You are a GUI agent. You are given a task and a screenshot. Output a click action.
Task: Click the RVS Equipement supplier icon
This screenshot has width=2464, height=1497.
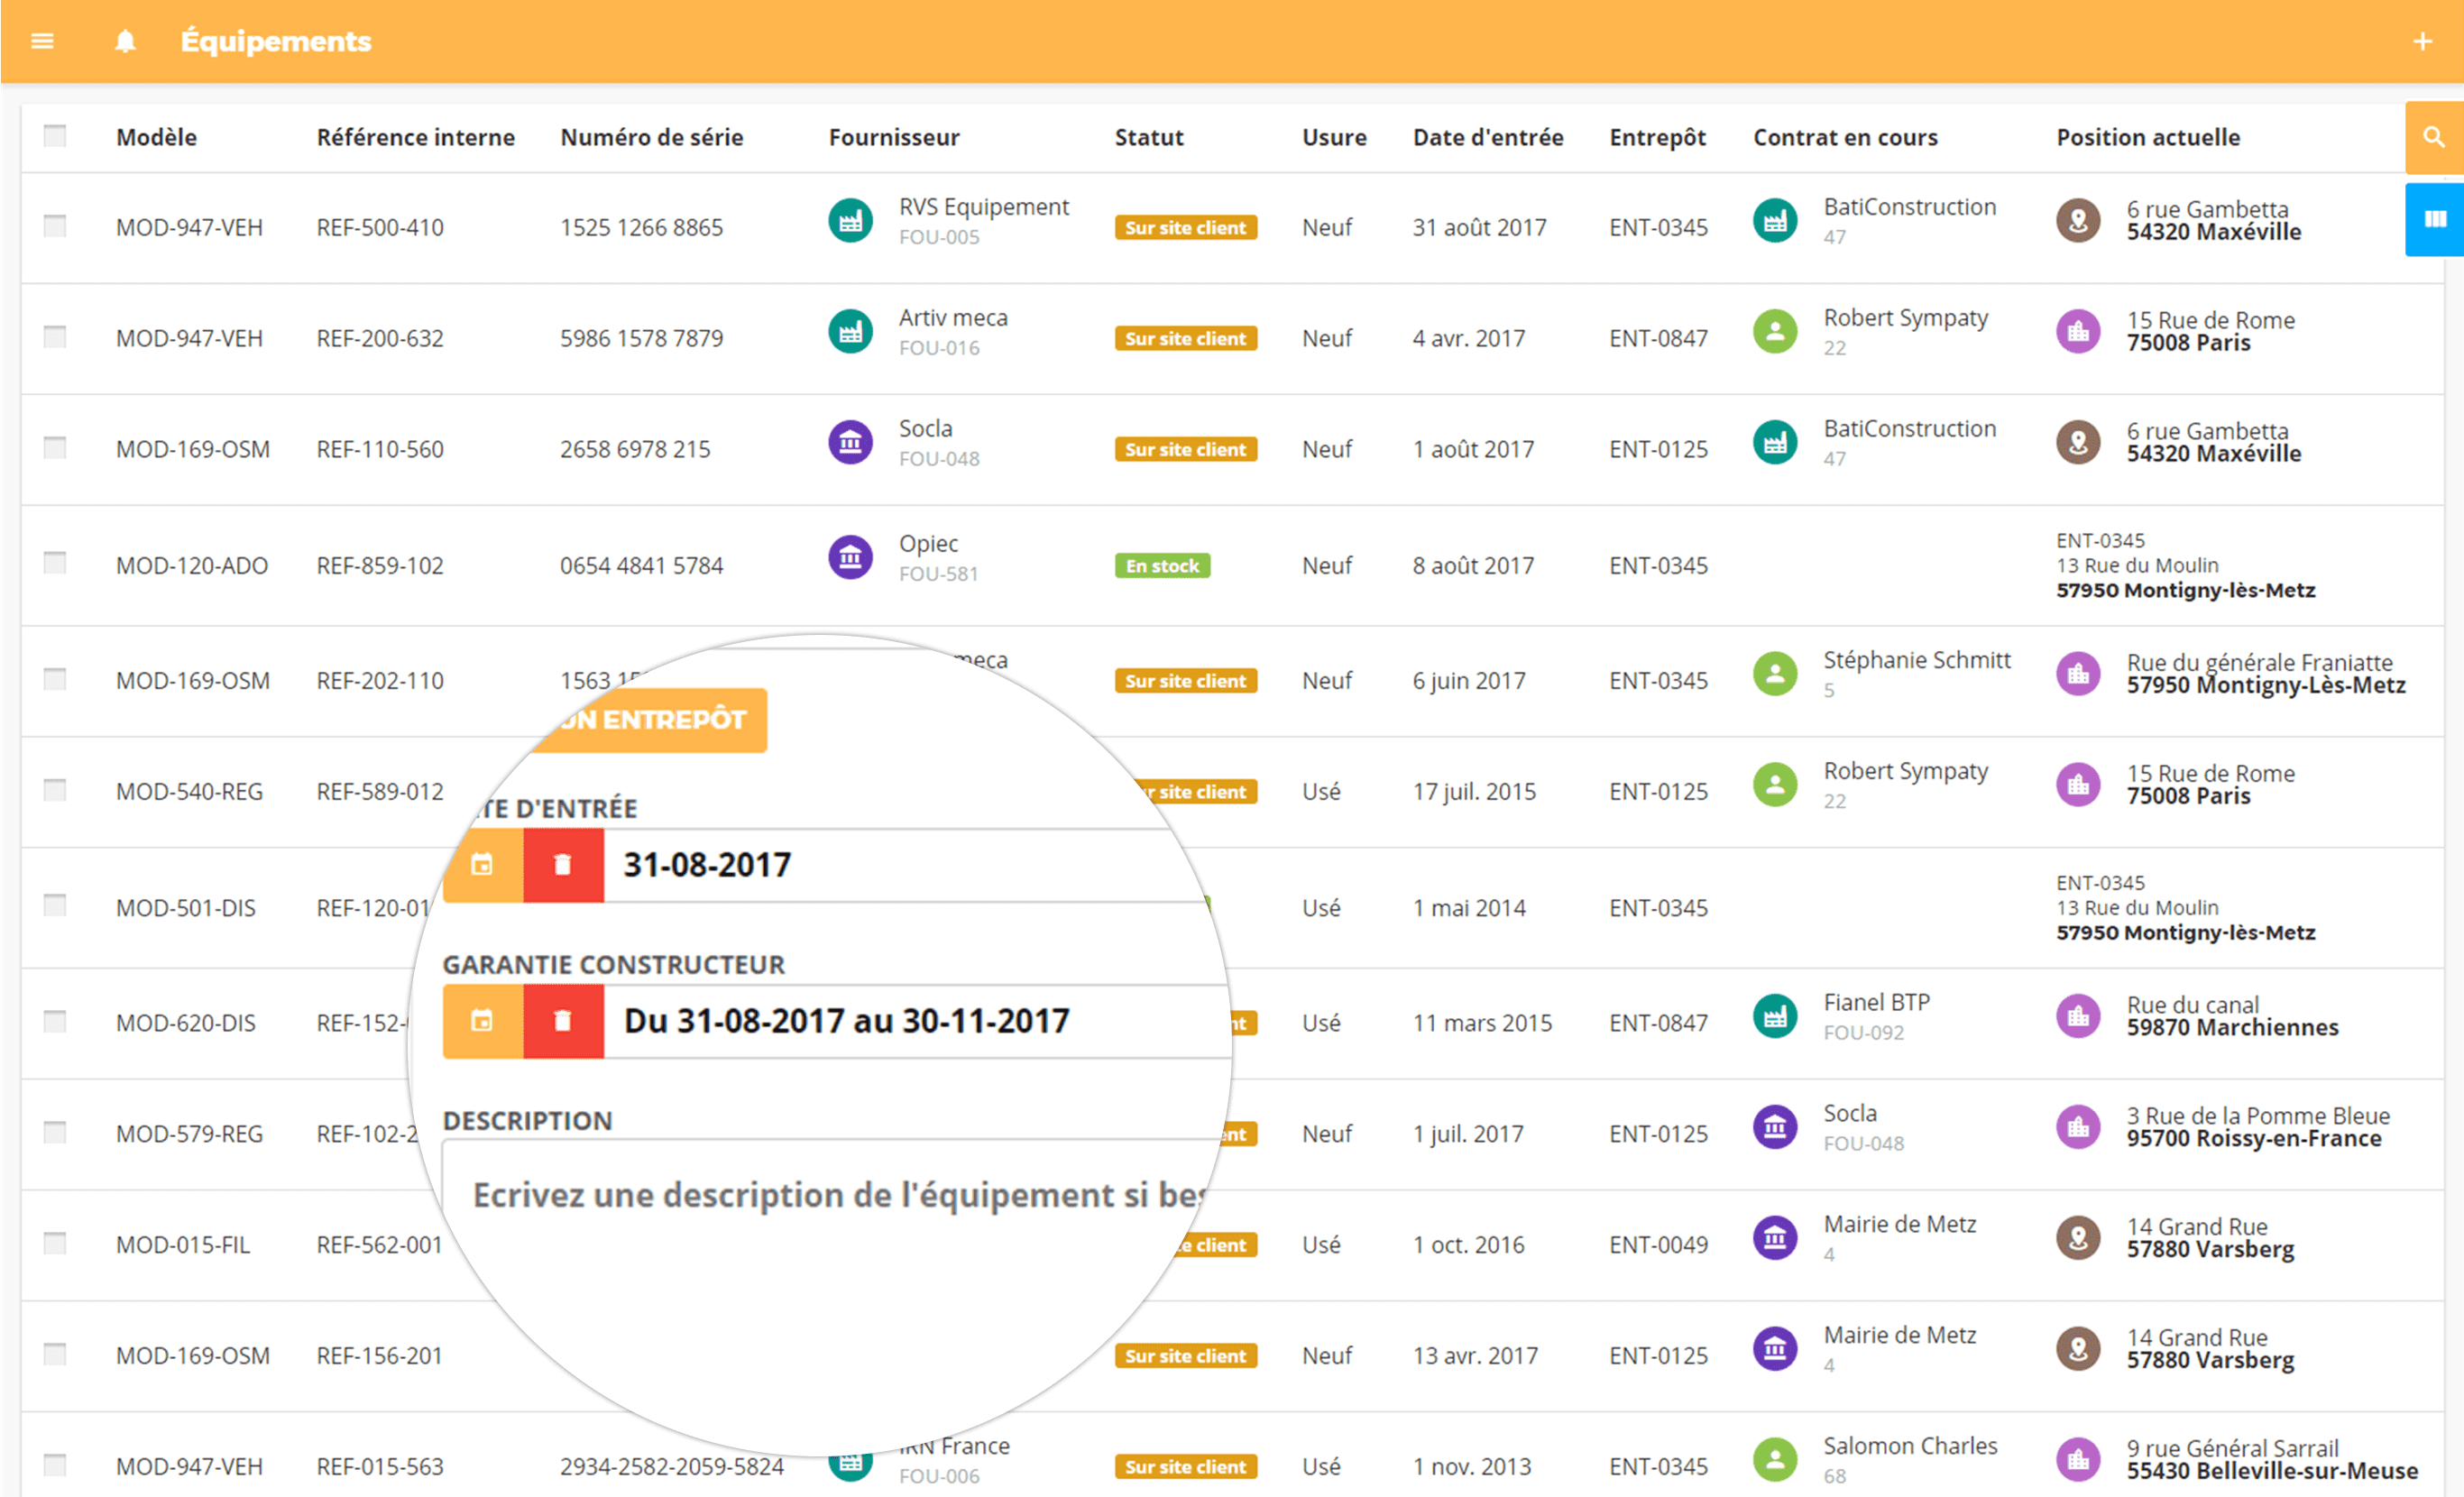pyautogui.click(x=850, y=221)
